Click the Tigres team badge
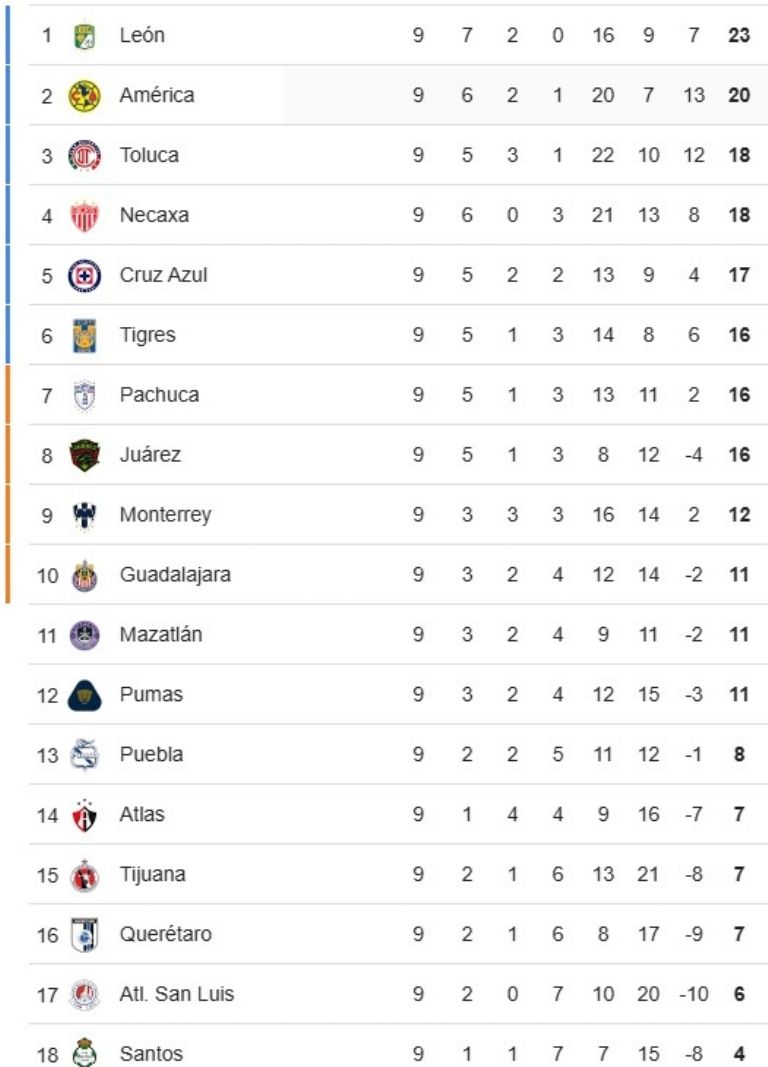The width and height of the screenshot is (768, 1067). click(85, 335)
